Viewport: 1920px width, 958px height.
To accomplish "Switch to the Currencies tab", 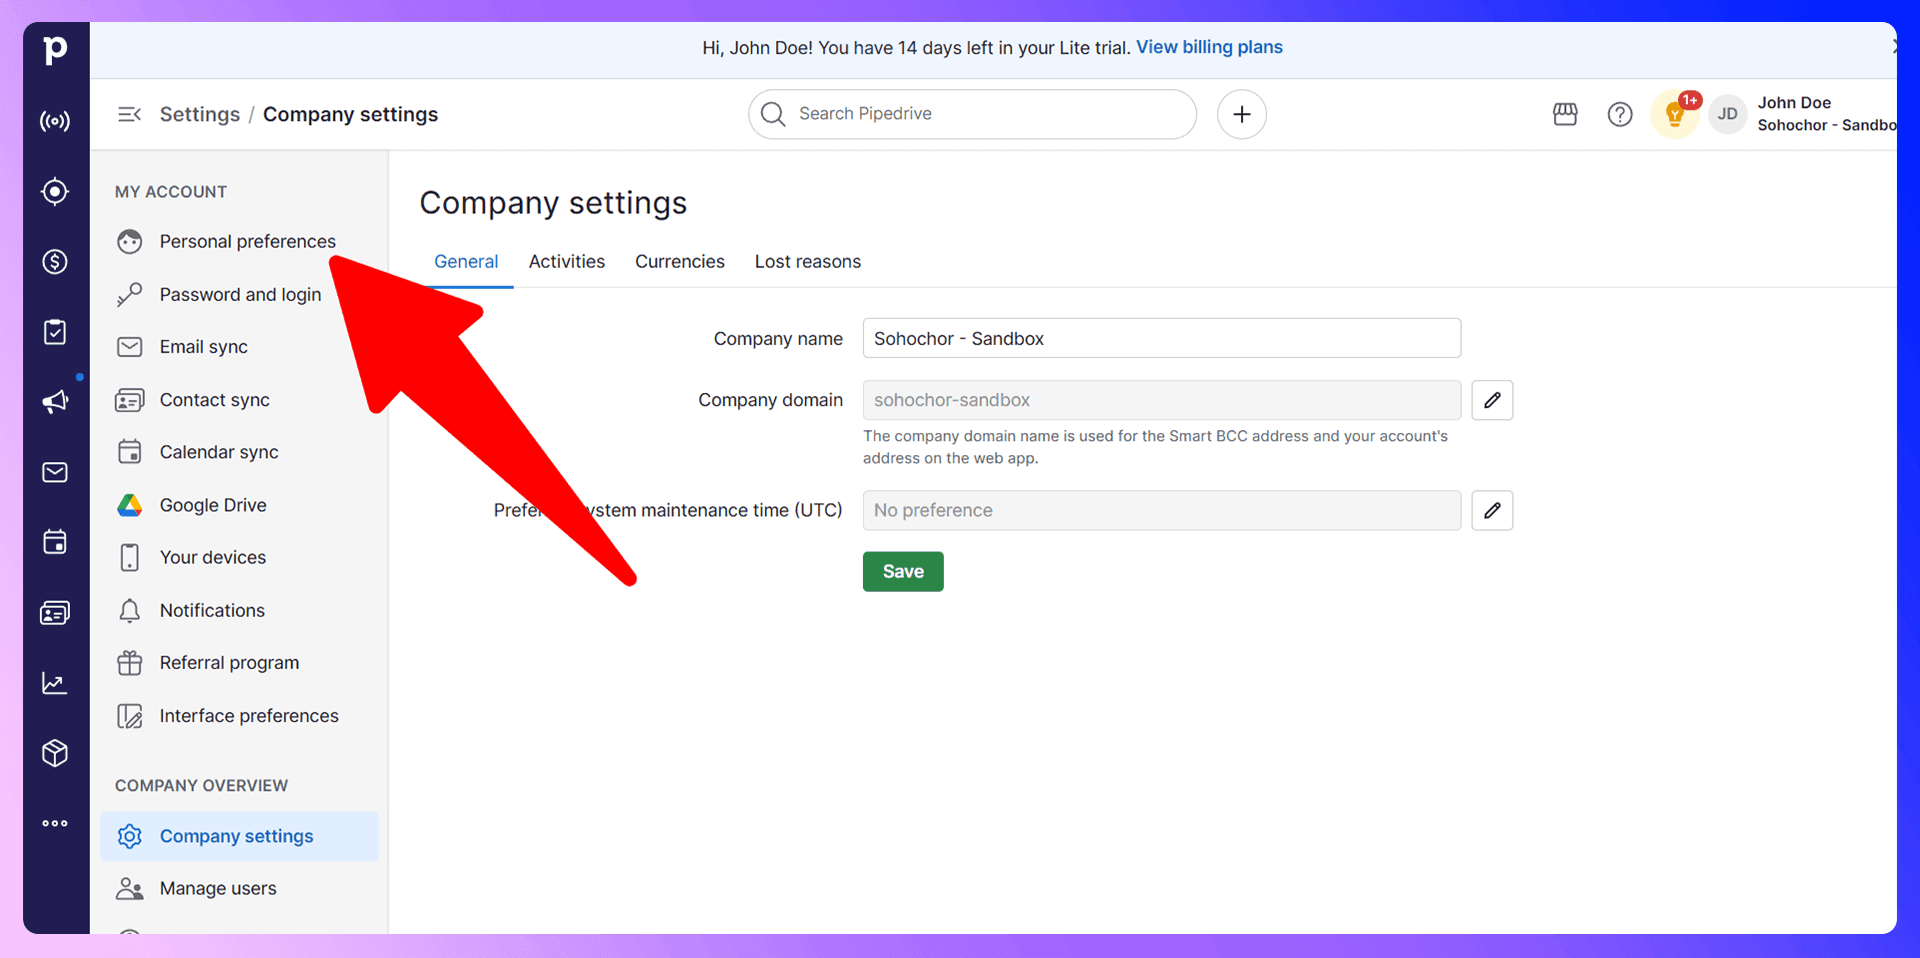I will click(x=680, y=262).
